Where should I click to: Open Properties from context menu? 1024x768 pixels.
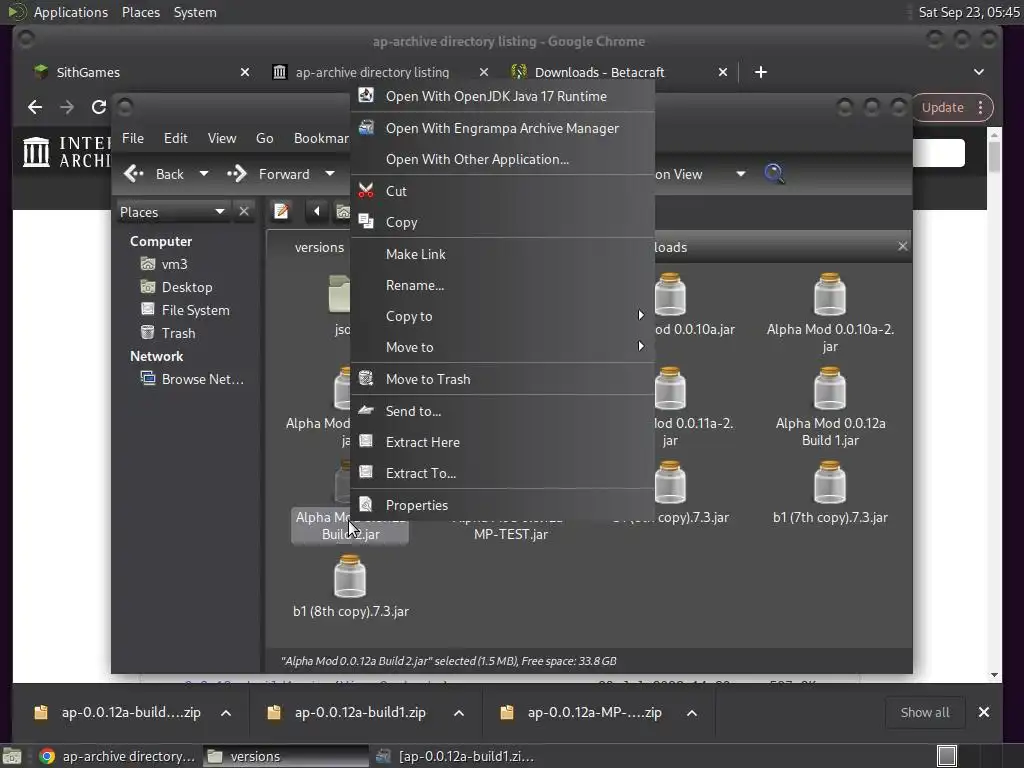502,505
